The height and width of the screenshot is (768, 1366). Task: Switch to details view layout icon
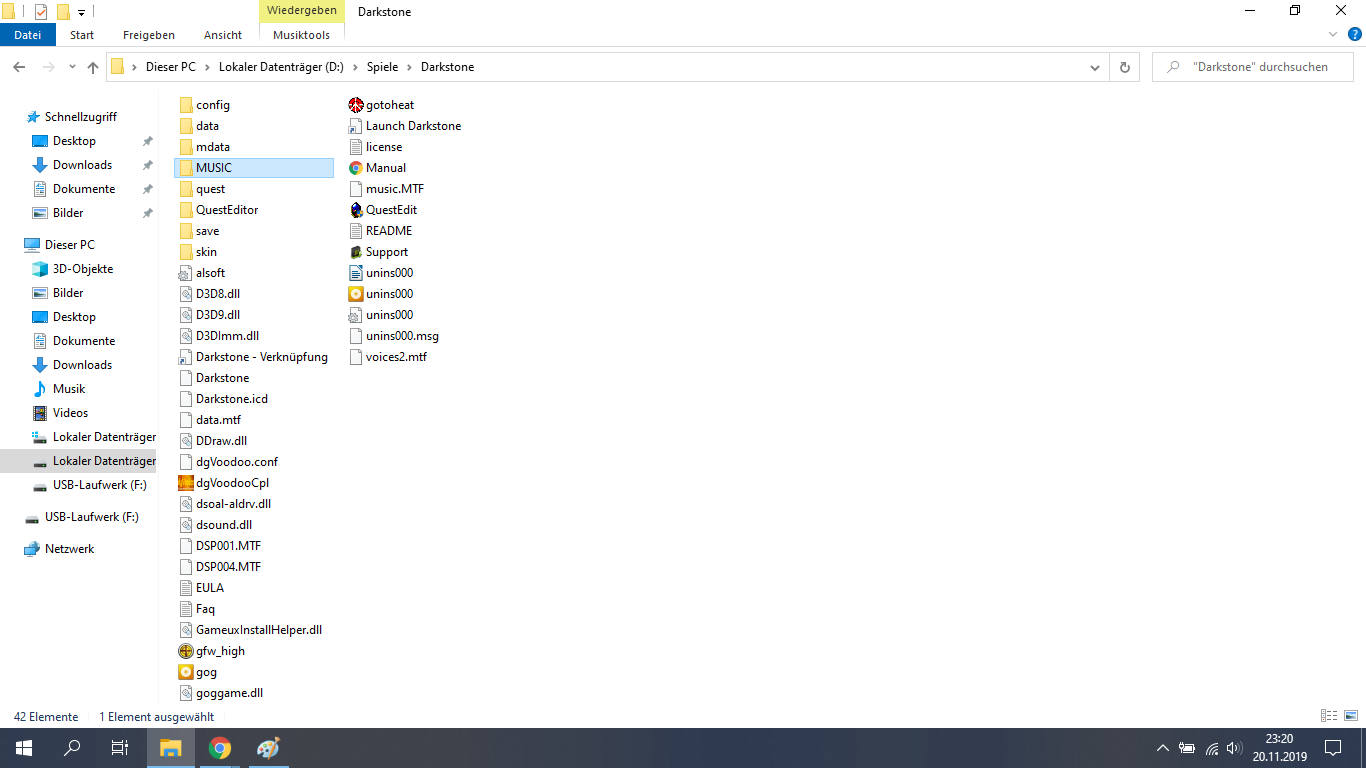(x=1329, y=716)
